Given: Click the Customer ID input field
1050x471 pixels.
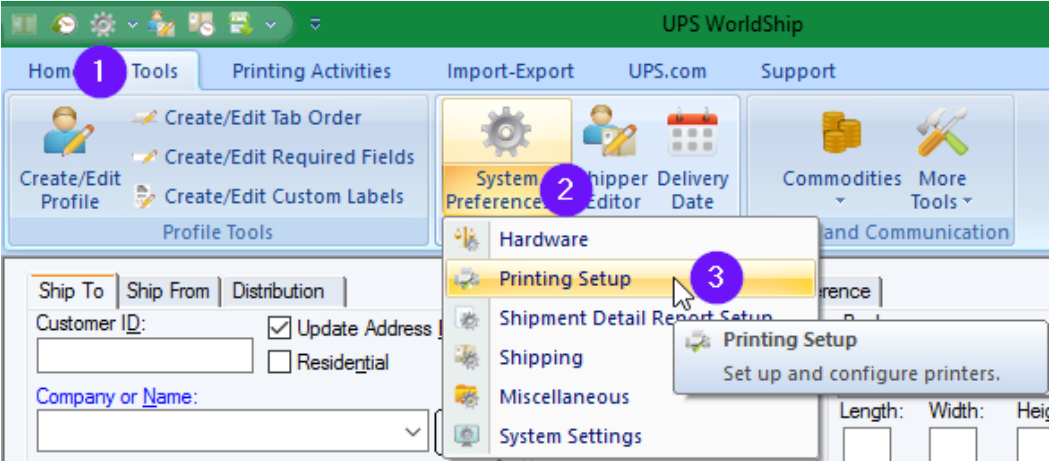Looking at the screenshot, I should click(x=145, y=355).
